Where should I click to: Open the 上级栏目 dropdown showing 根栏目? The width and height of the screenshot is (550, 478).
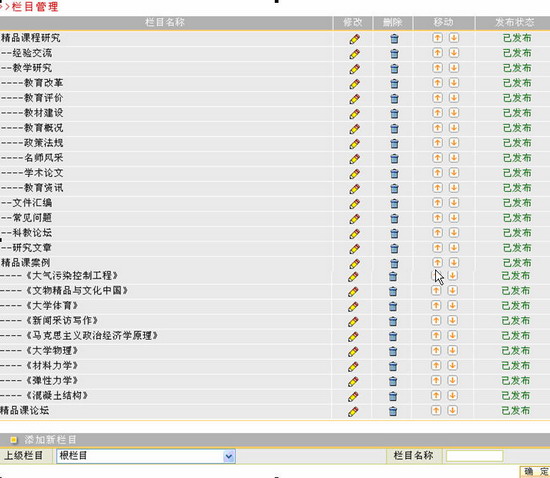point(146,456)
